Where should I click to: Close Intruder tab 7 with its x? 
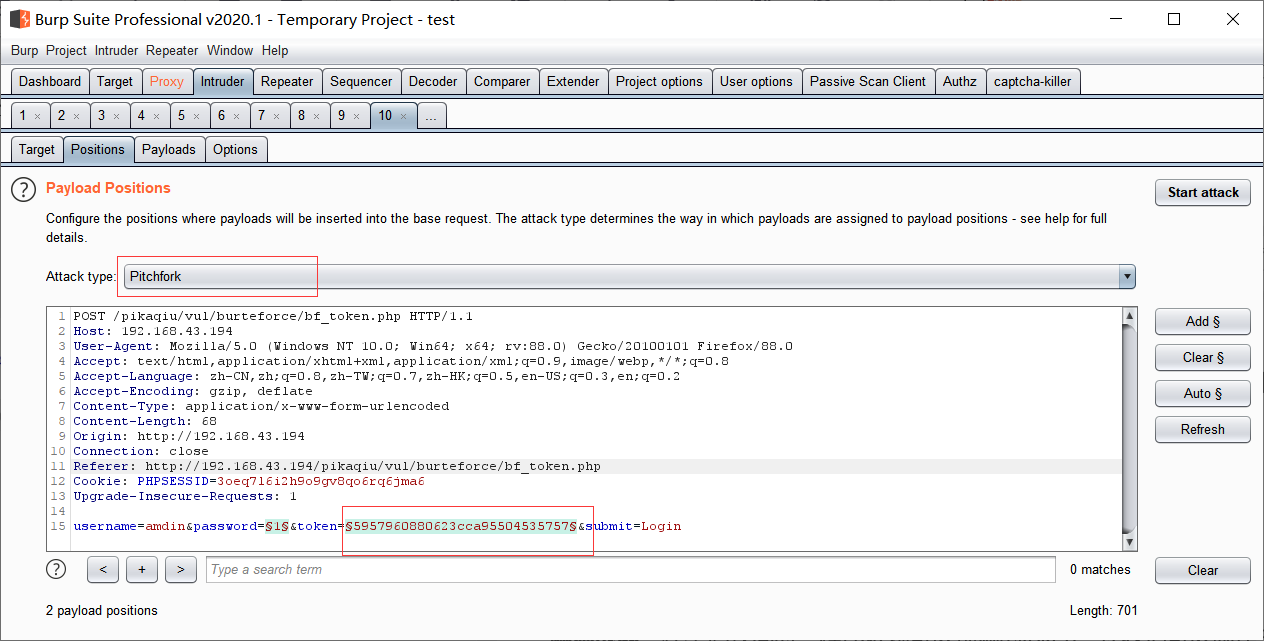pyautogui.click(x=276, y=116)
